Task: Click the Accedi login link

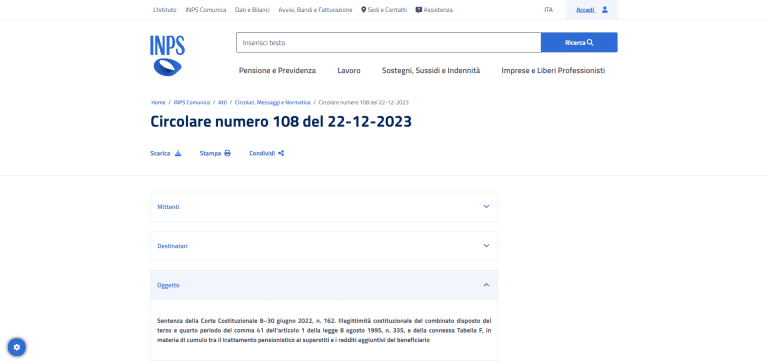Action: pyautogui.click(x=585, y=10)
